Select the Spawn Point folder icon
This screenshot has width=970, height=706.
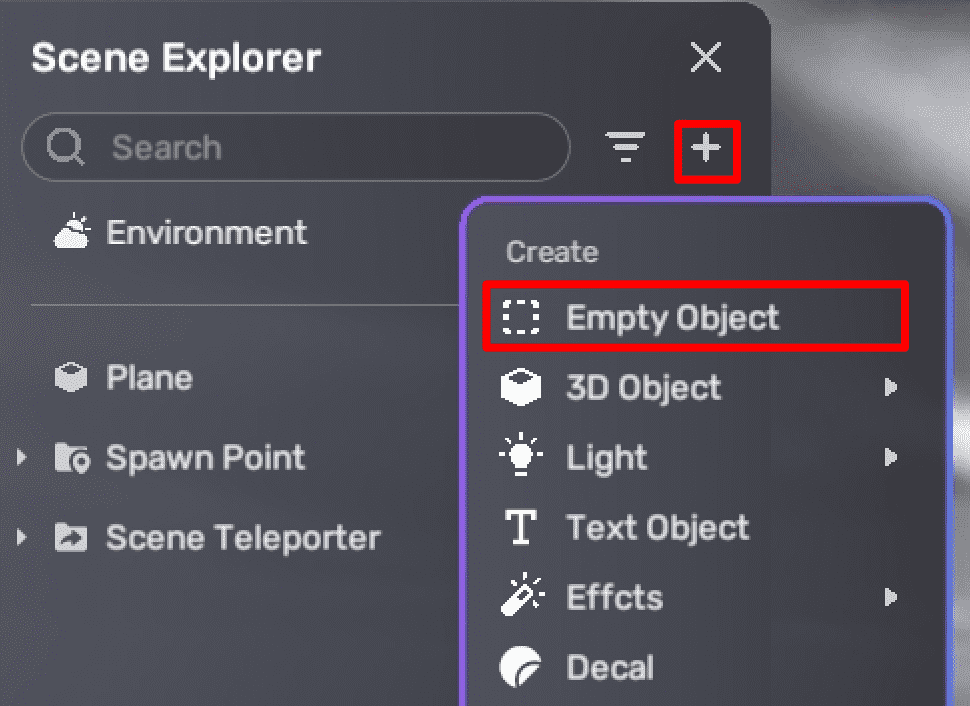tap(72, 458)
